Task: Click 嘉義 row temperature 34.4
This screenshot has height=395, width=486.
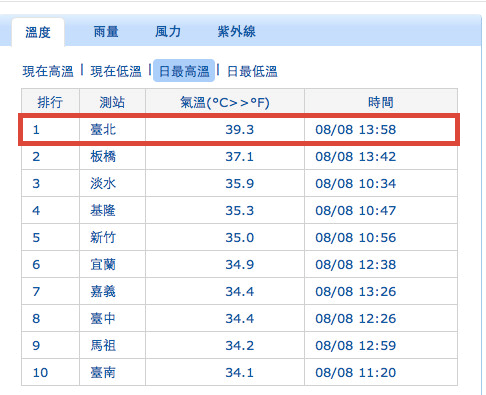Action: 240,291
